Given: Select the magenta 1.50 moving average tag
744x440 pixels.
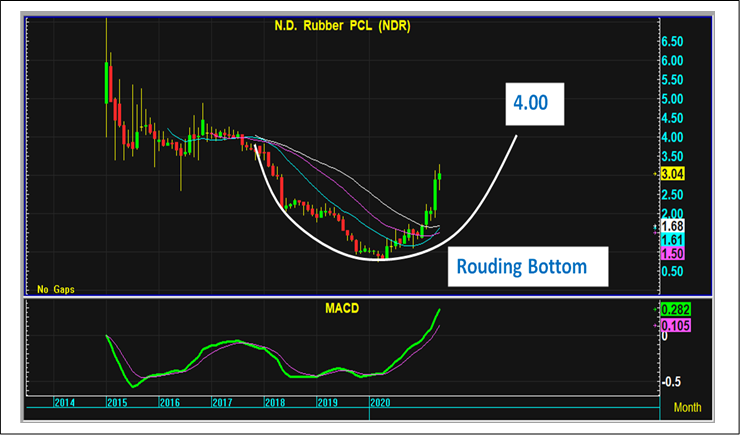Looking at the screenshot, I should pyautogui.click(x=672, y=253).
